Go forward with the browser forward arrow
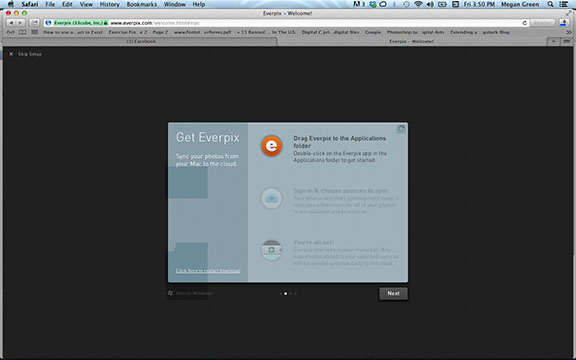Viewport: 576px width, 360px height. (x=21, y=23)
